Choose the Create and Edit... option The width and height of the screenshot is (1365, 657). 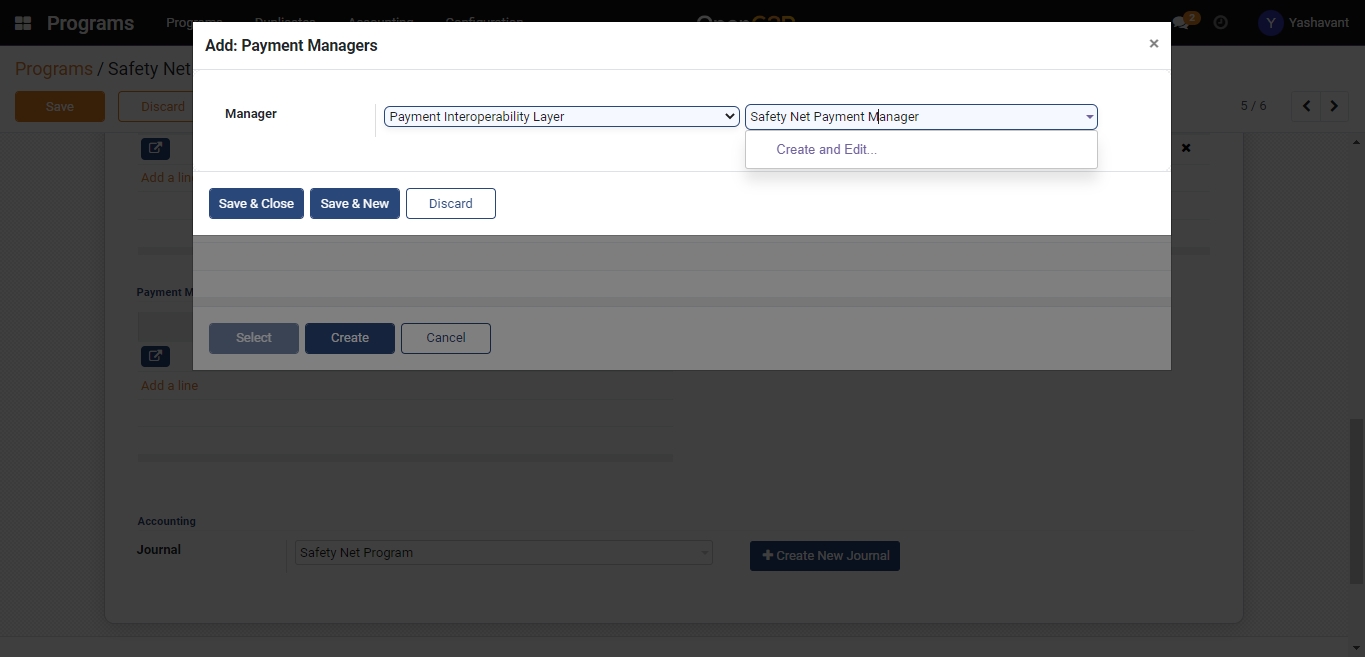coord(826,150)
